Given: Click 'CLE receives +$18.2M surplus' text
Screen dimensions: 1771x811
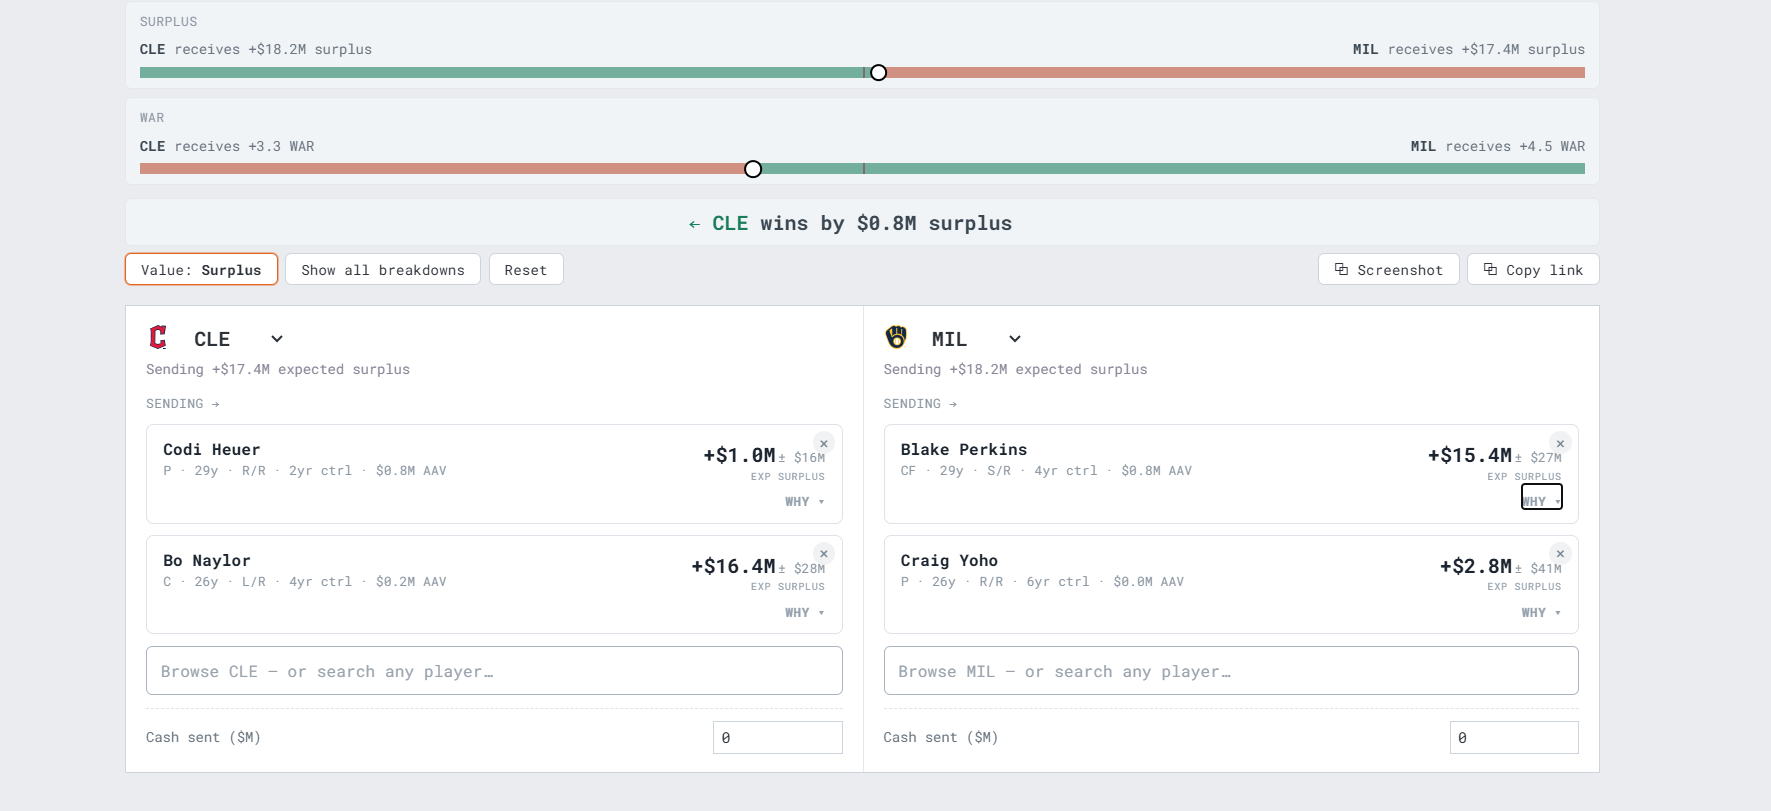Looking at the screenshot, I should coord(256,50).
